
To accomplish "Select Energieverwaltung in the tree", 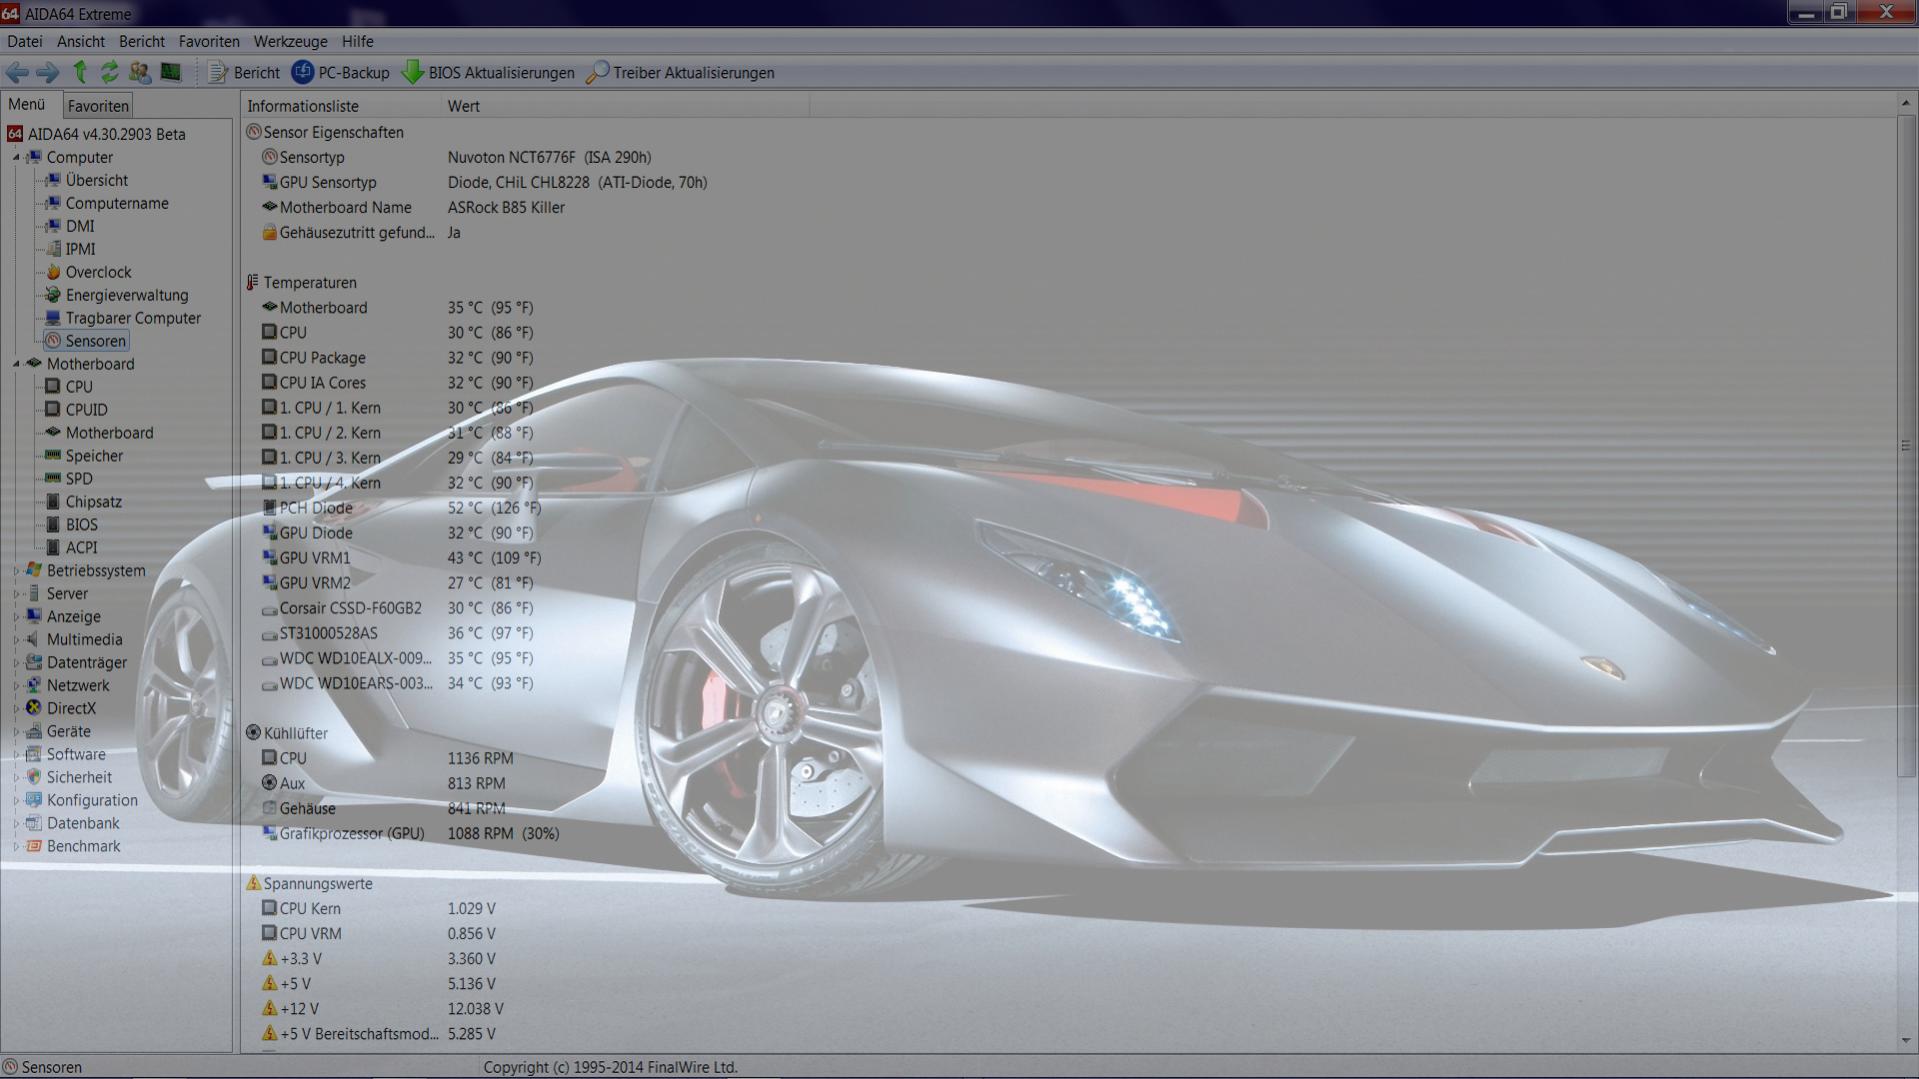I will pos(127,295).
